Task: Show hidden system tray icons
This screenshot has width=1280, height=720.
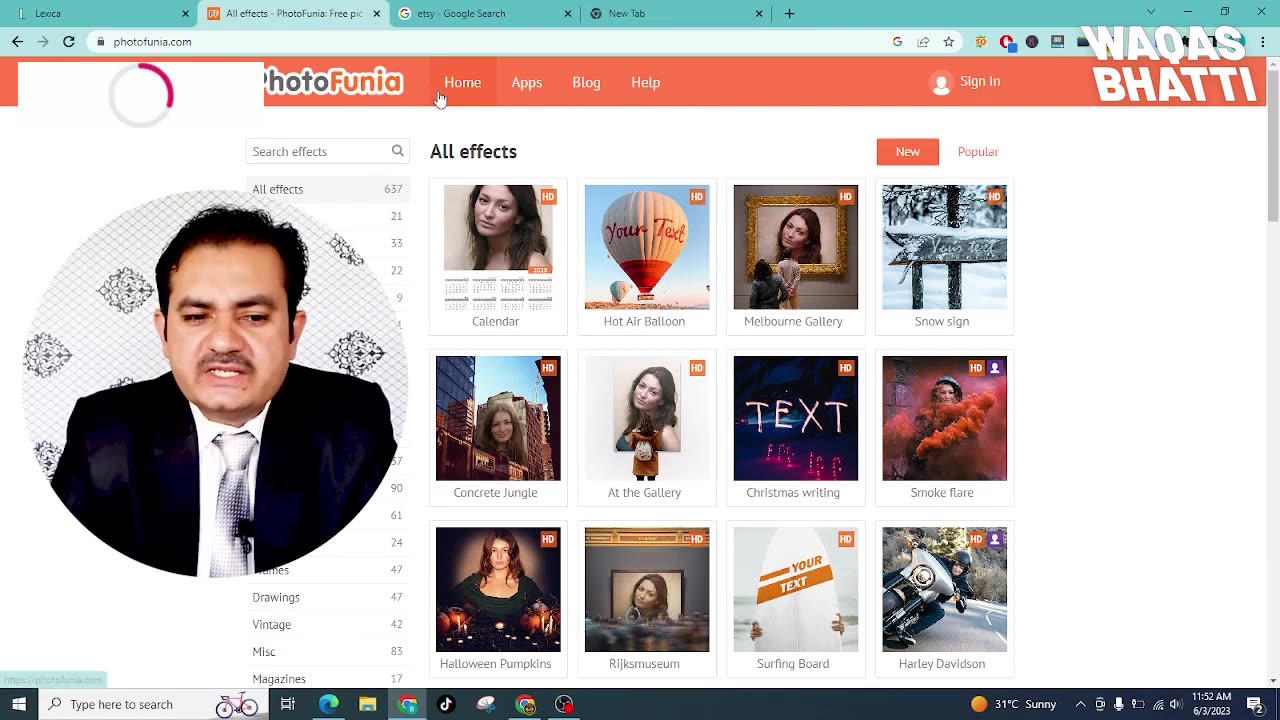Action: point(1080,704)
